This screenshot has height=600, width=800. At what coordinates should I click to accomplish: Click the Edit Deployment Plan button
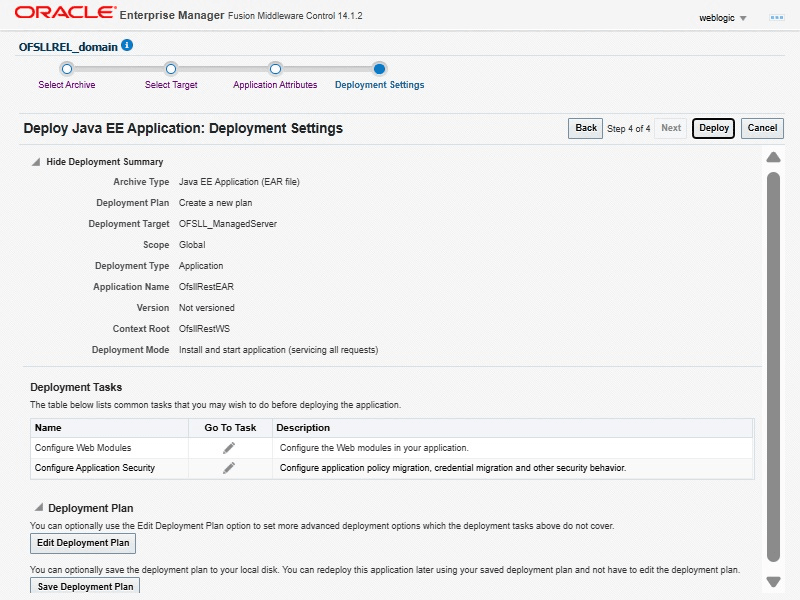point(83,543)
